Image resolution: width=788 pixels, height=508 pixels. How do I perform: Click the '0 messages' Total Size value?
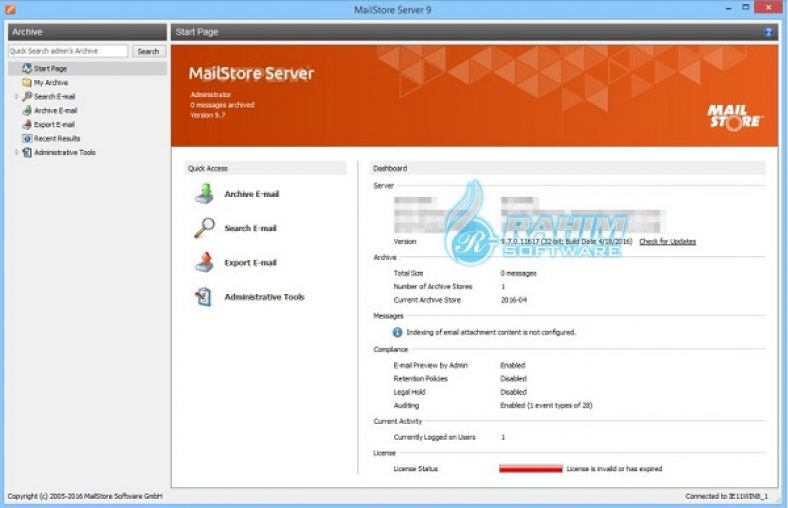519,273
